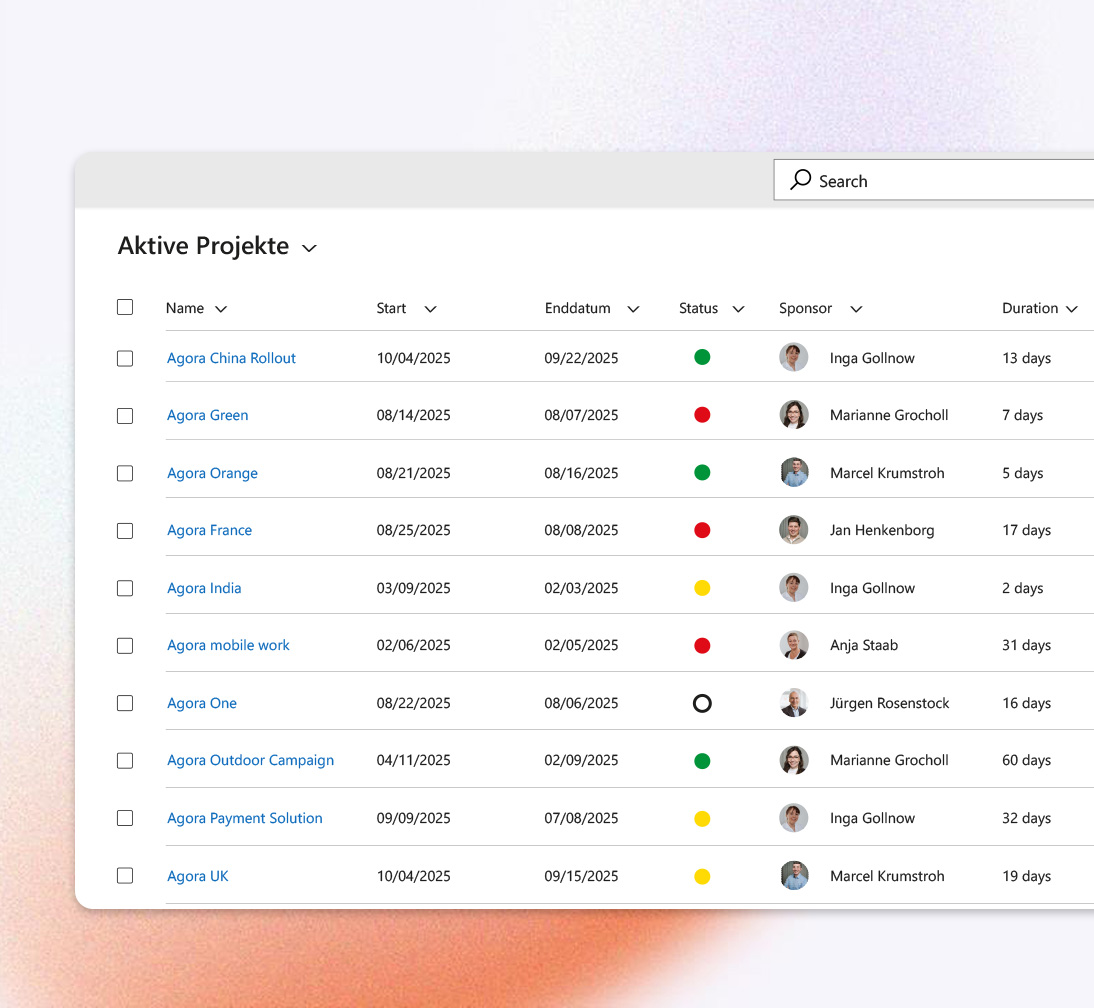Open the Sponsor column chevron menu
1094x1008 pixels.
point(856,309)
